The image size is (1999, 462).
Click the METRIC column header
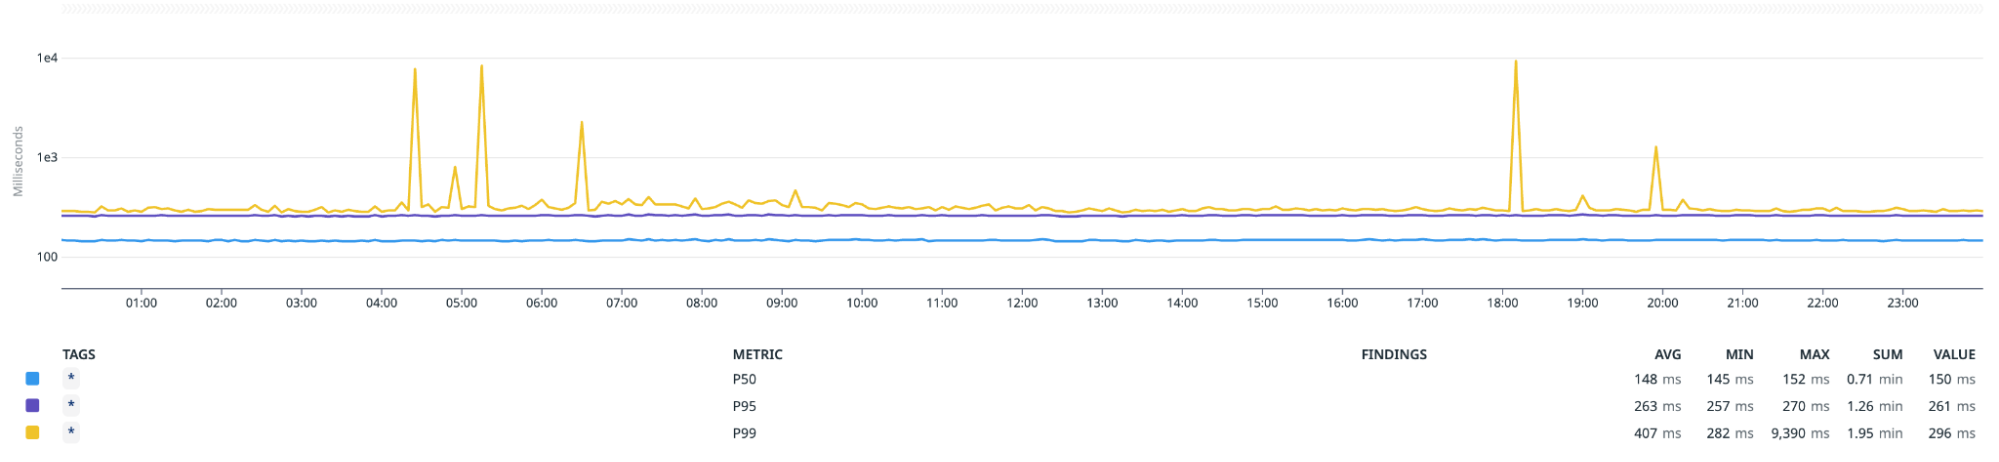pos(757,355)
